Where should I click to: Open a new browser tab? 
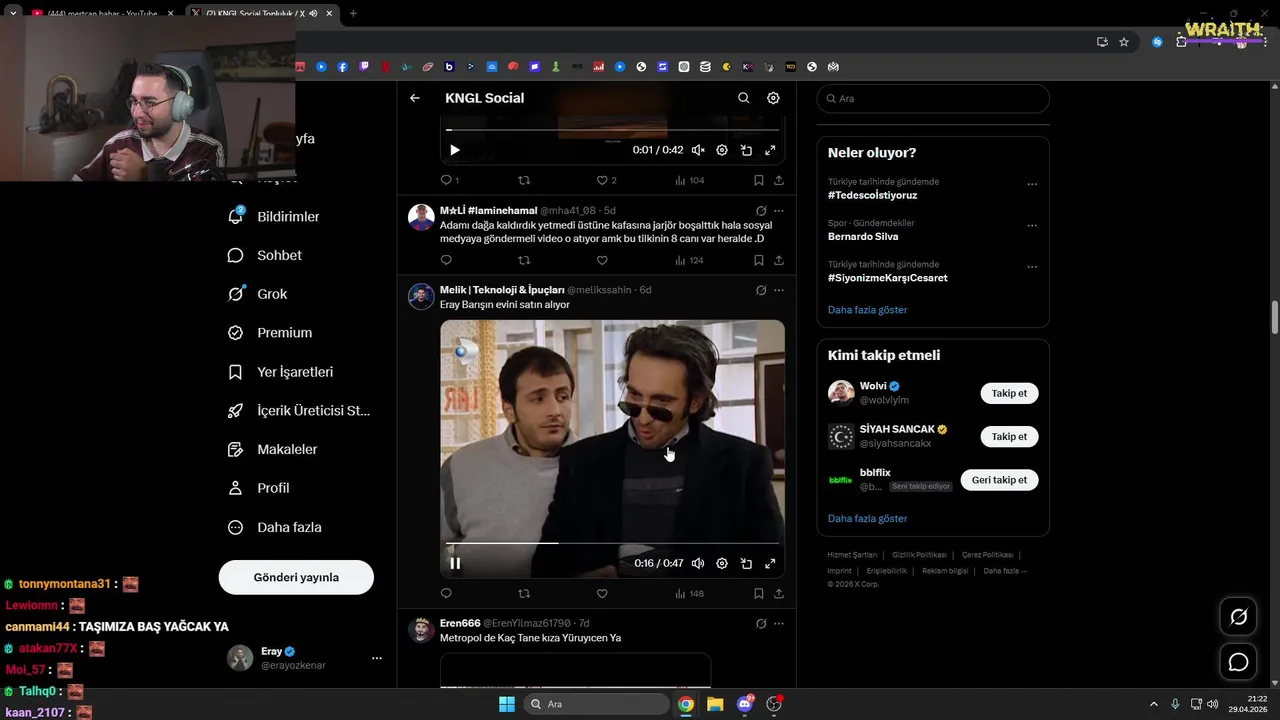(353, 13)
